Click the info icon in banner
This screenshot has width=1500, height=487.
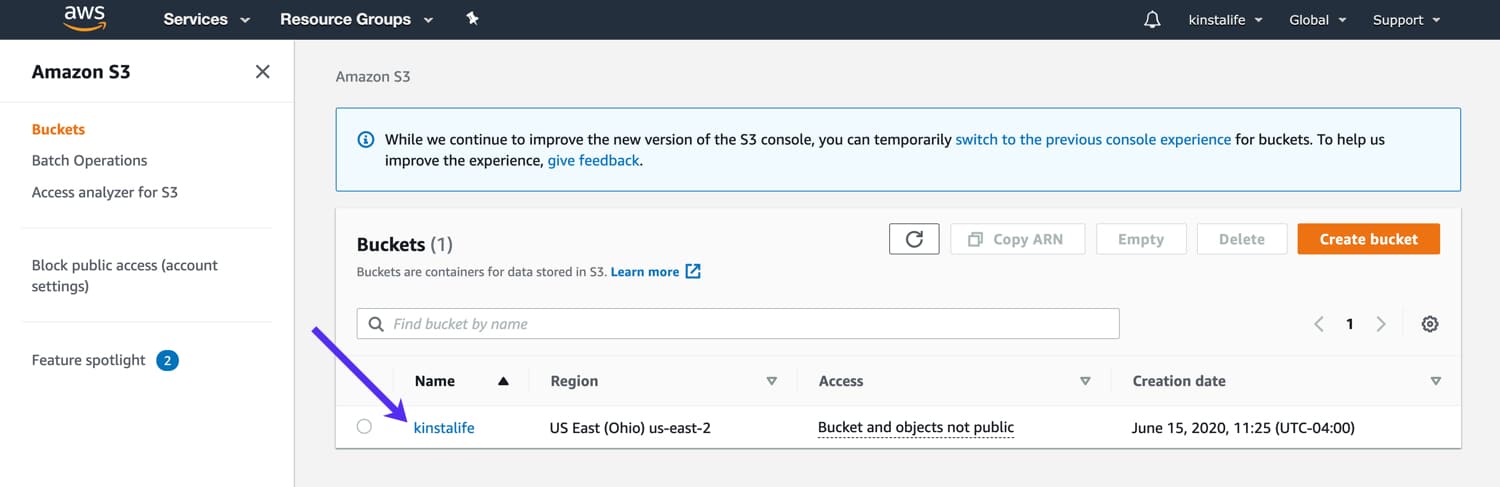[x=366, y=140]
